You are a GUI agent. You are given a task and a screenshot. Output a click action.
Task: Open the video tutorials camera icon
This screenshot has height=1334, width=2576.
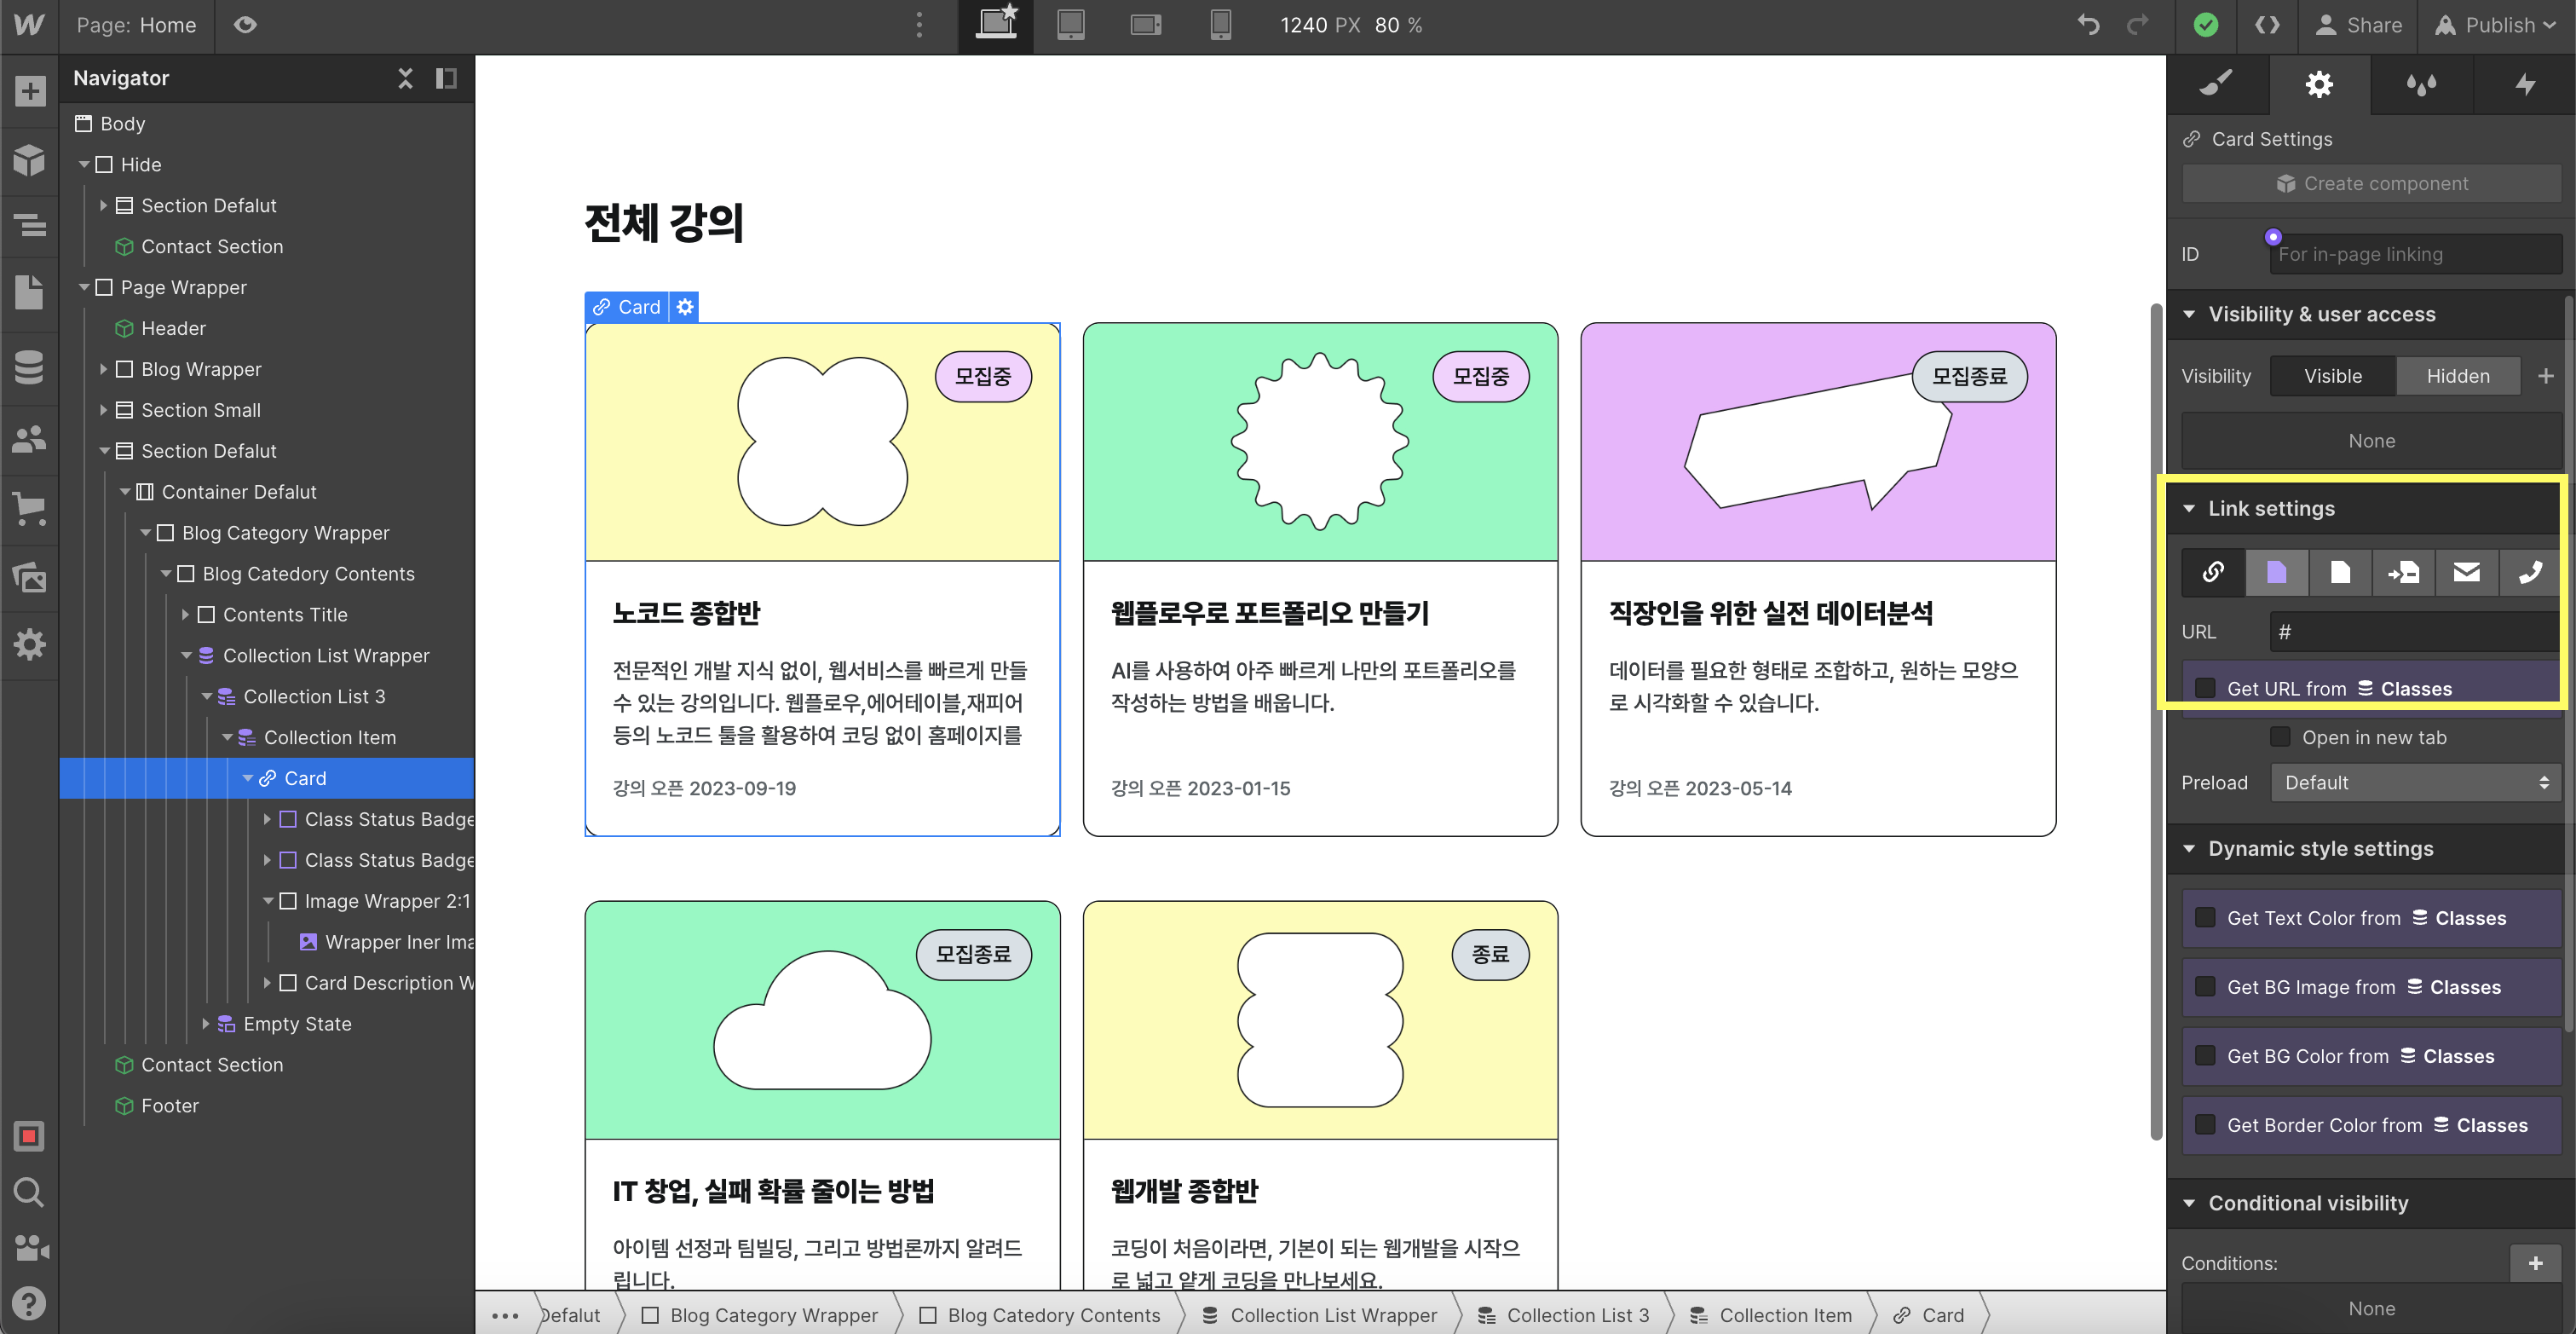(x=29, y=1247)
